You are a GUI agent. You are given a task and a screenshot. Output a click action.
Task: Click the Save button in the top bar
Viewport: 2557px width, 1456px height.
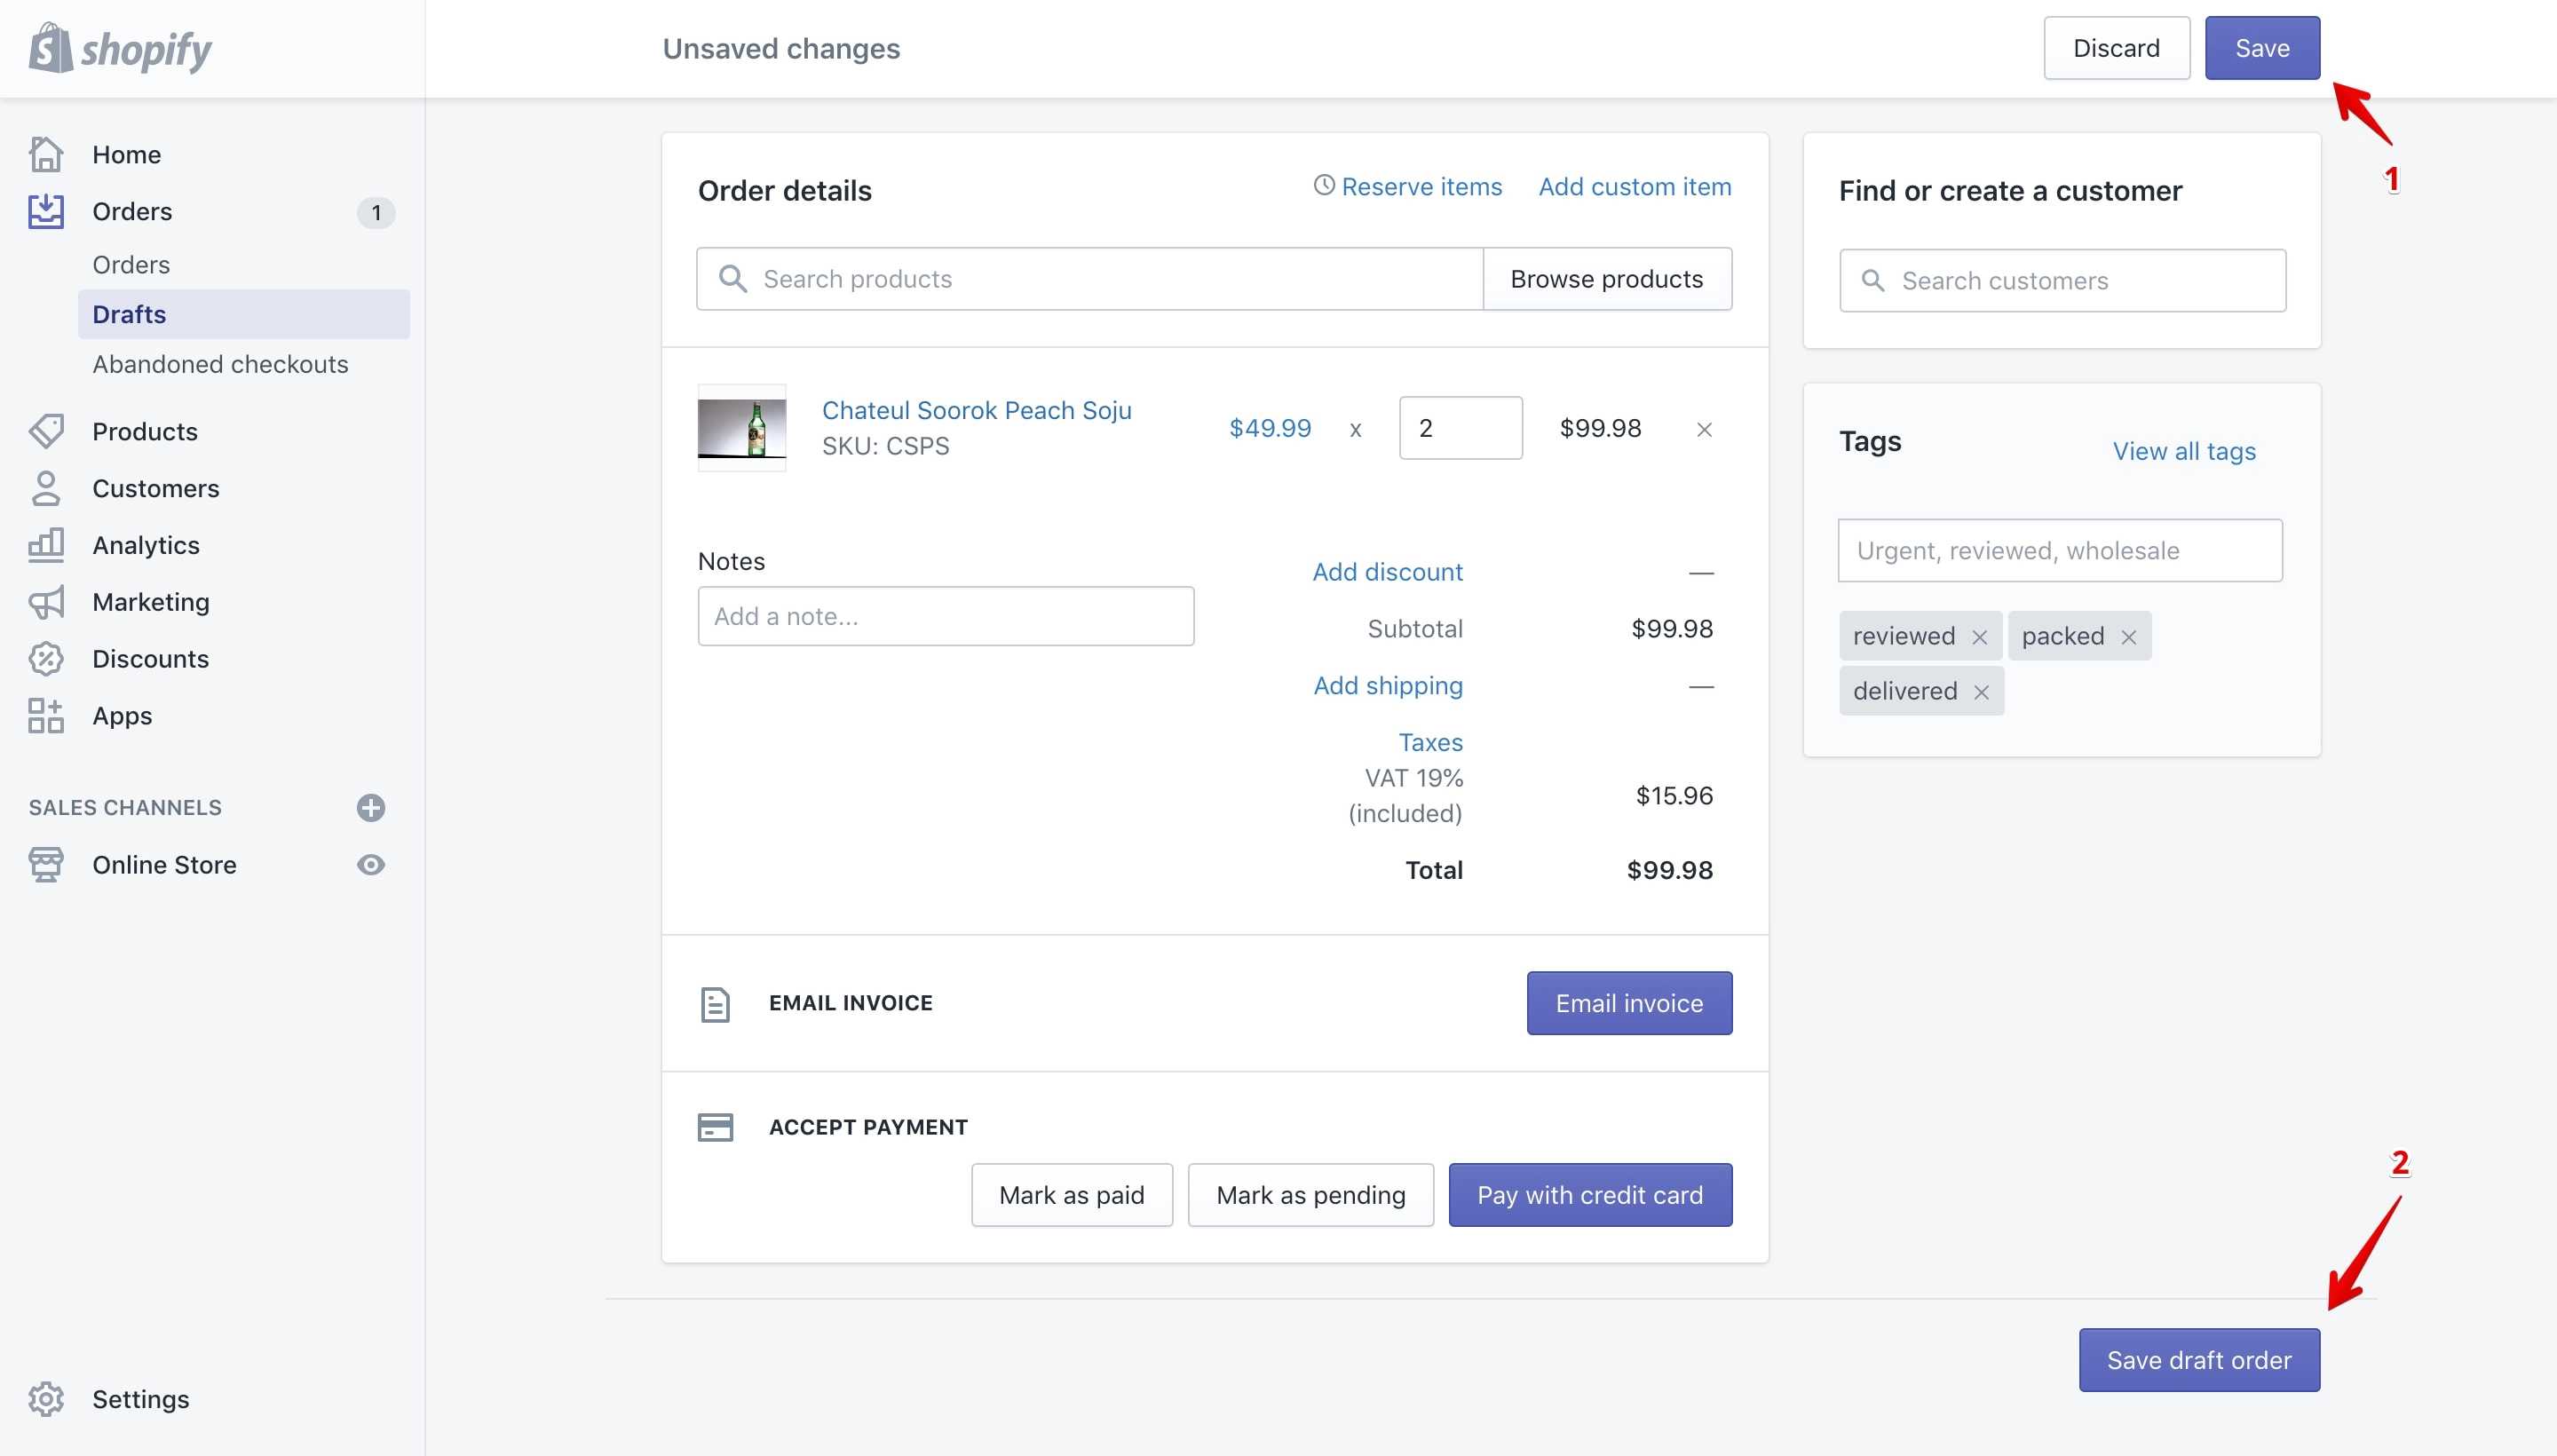point(2262,48)
